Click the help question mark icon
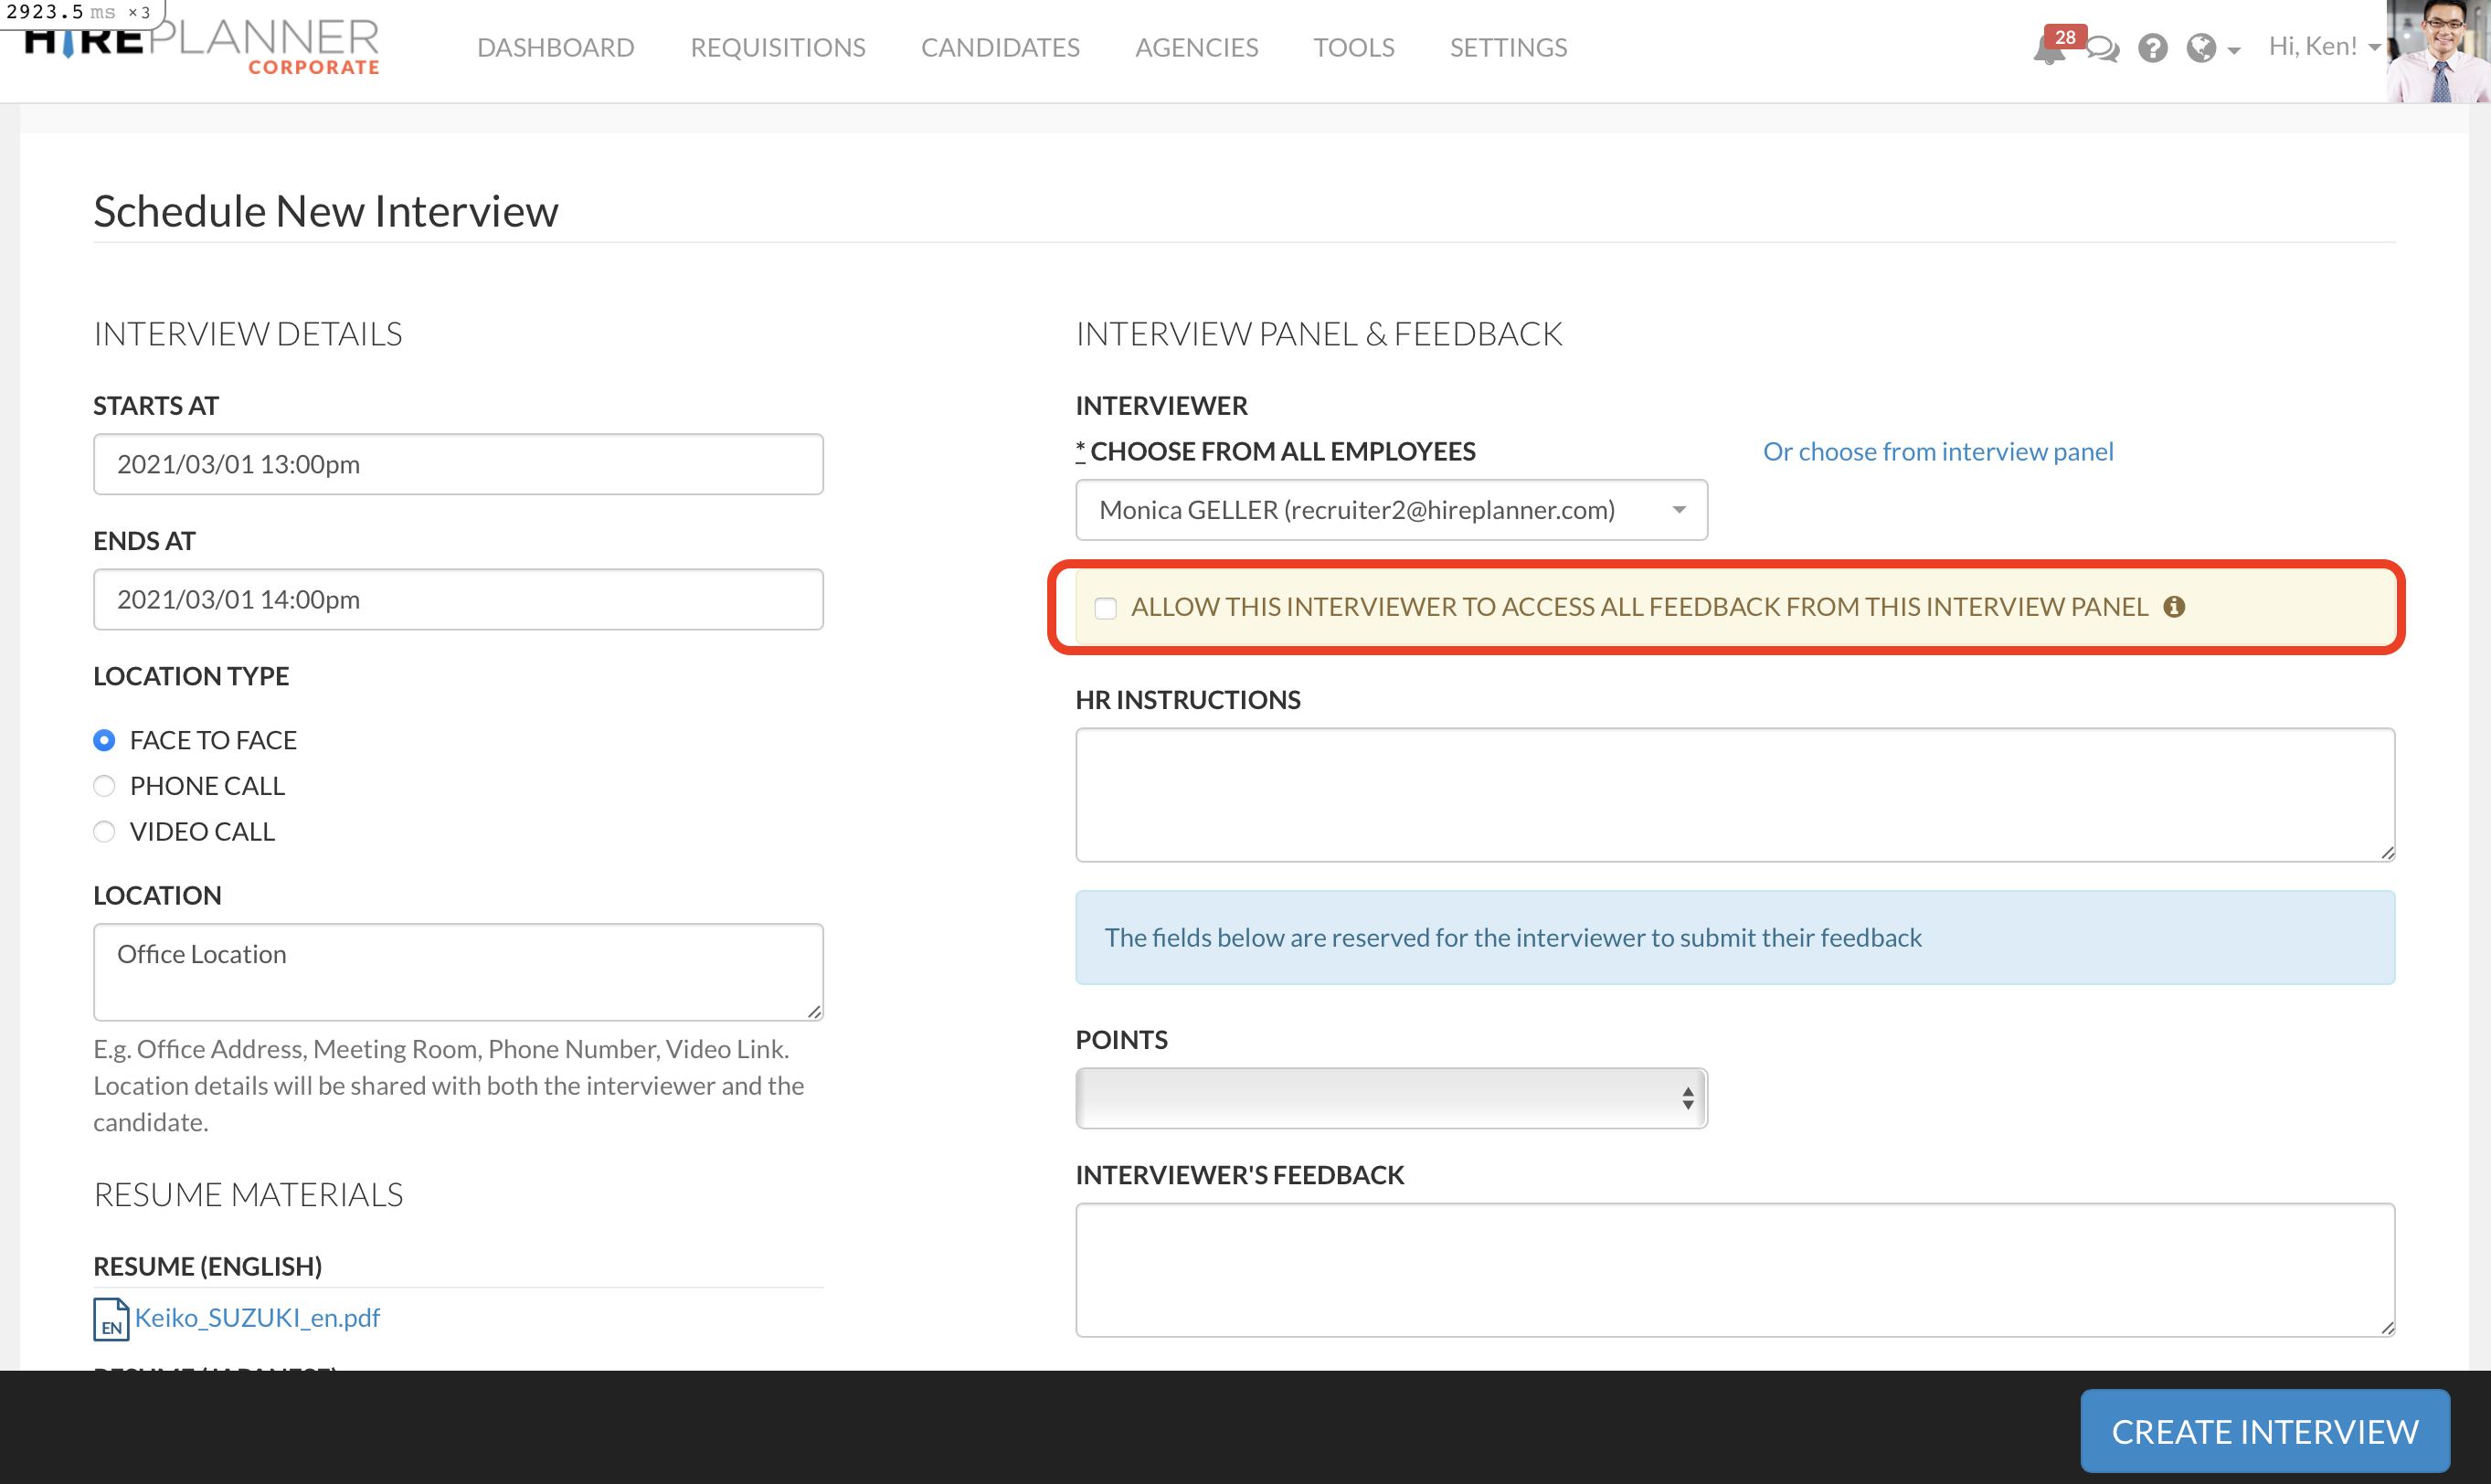Screen dimensions: 2491x1484 [2152, 48]
